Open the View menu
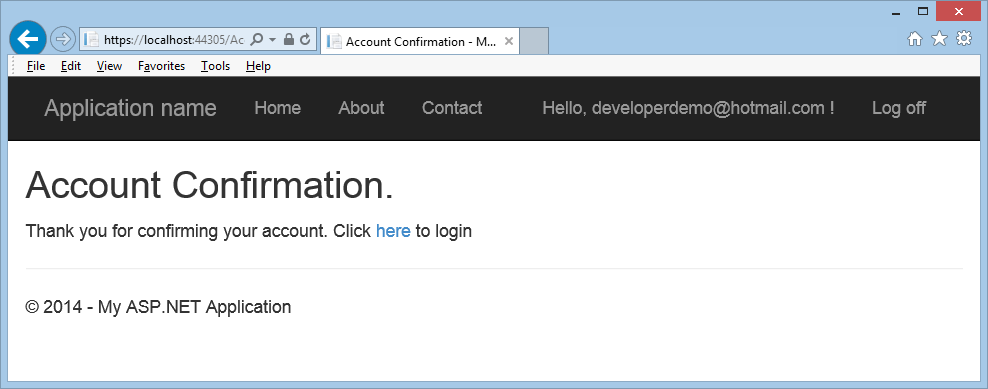 (x=110, y=66)
